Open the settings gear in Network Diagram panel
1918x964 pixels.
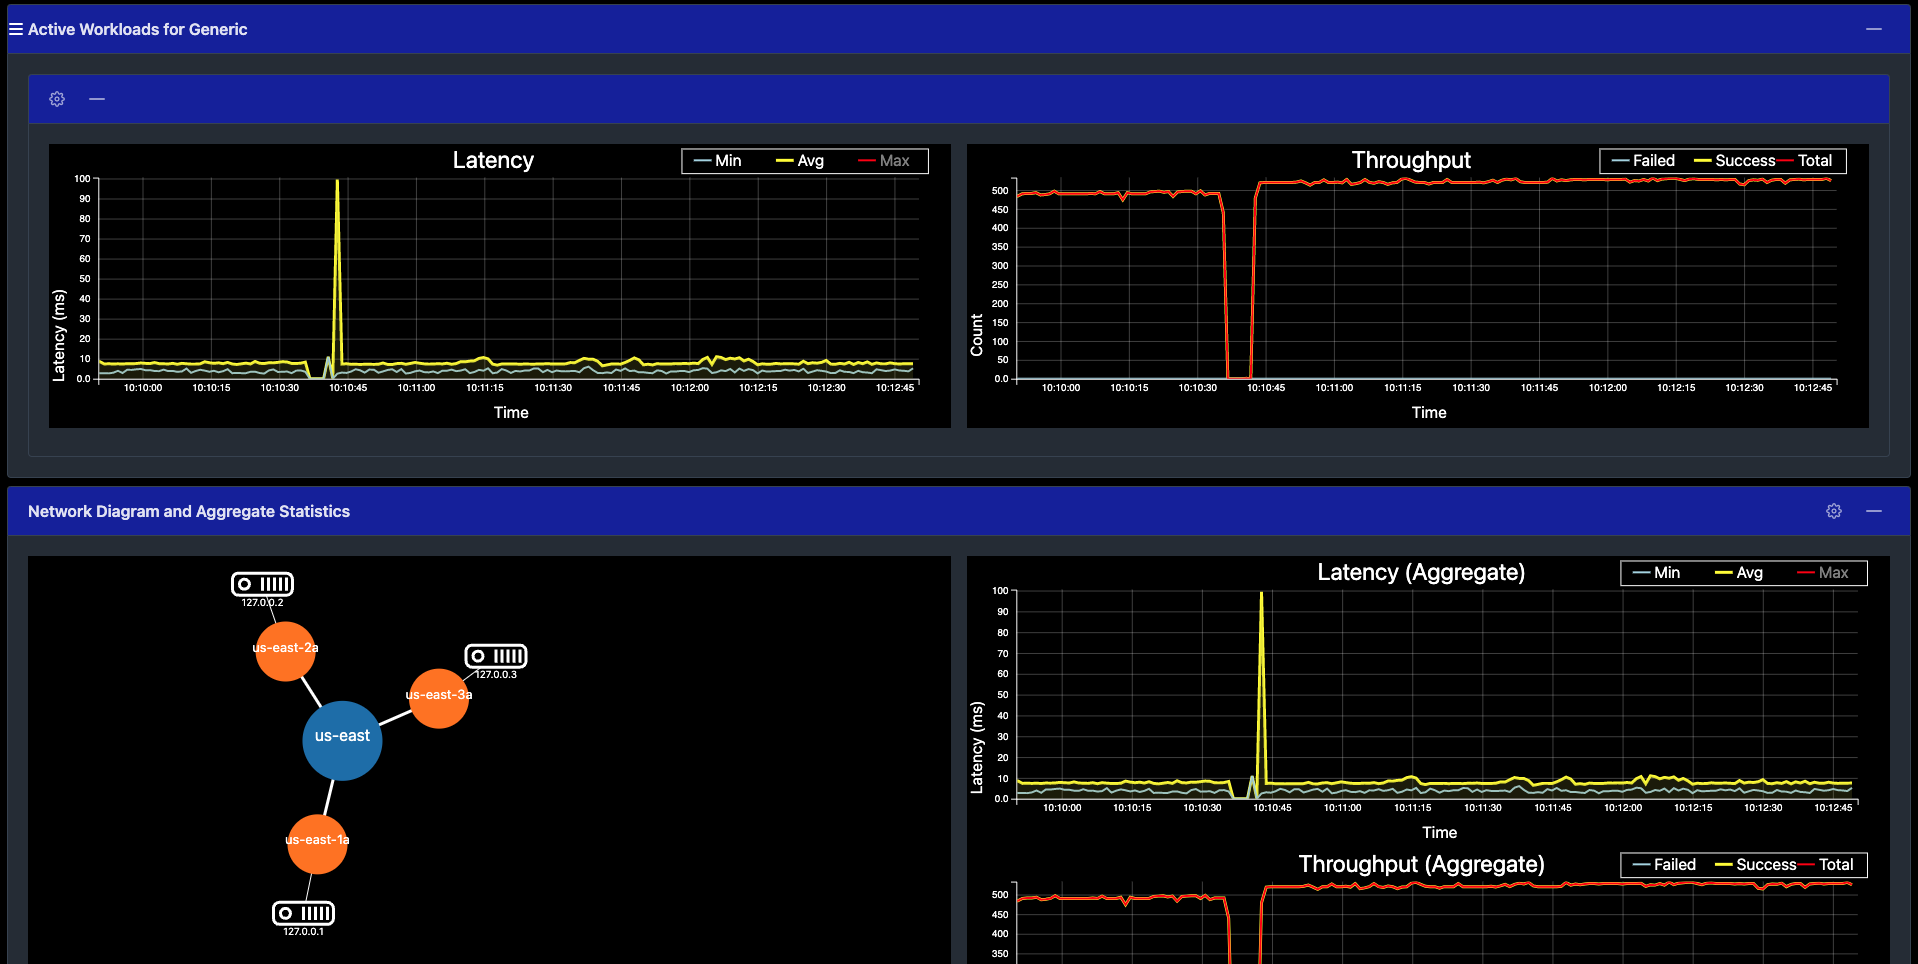(x=1833, y=511)
